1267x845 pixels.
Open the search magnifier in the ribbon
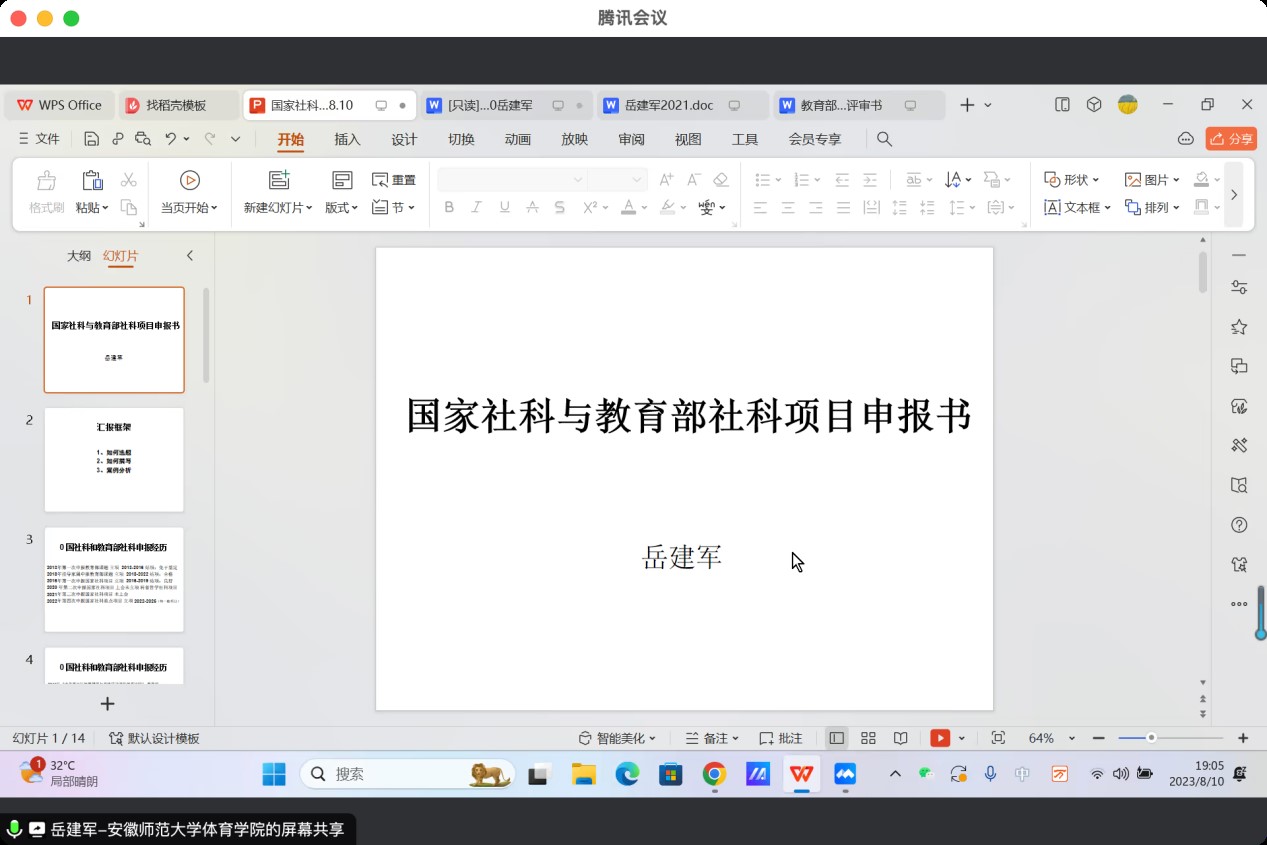click(x=884, y=139)
